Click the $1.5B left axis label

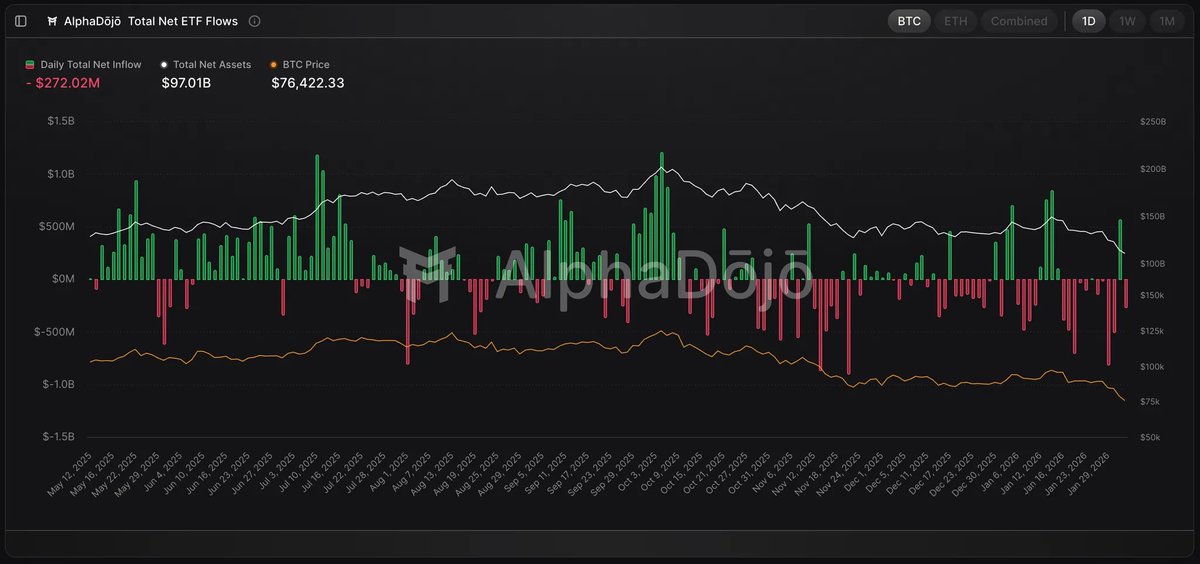(x=62, y=121)
